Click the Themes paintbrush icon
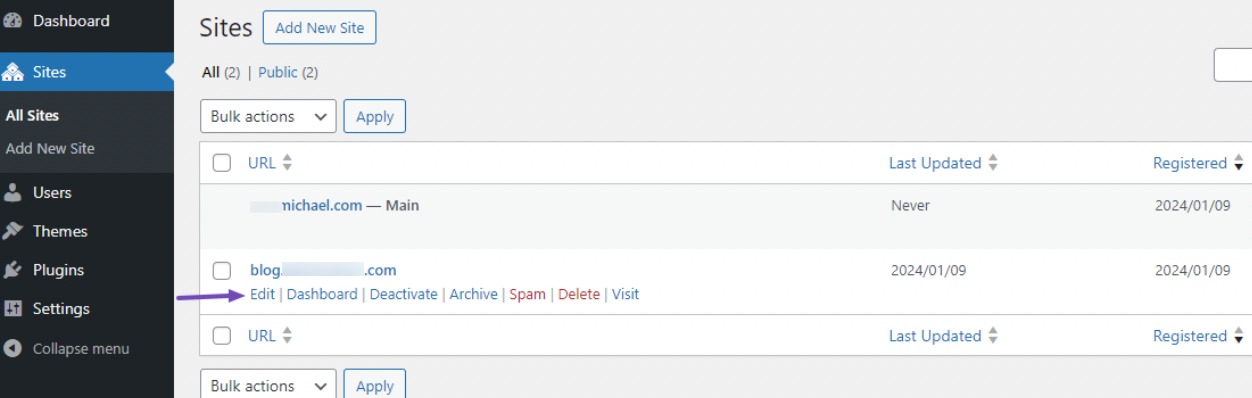 coord(13,231)
